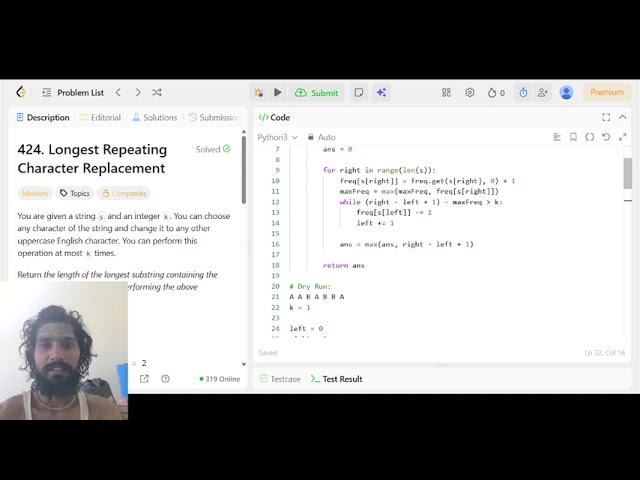Click the 'left = 0' line in editor
Viewport: 640px width, 480px height.
click(306, 329)
